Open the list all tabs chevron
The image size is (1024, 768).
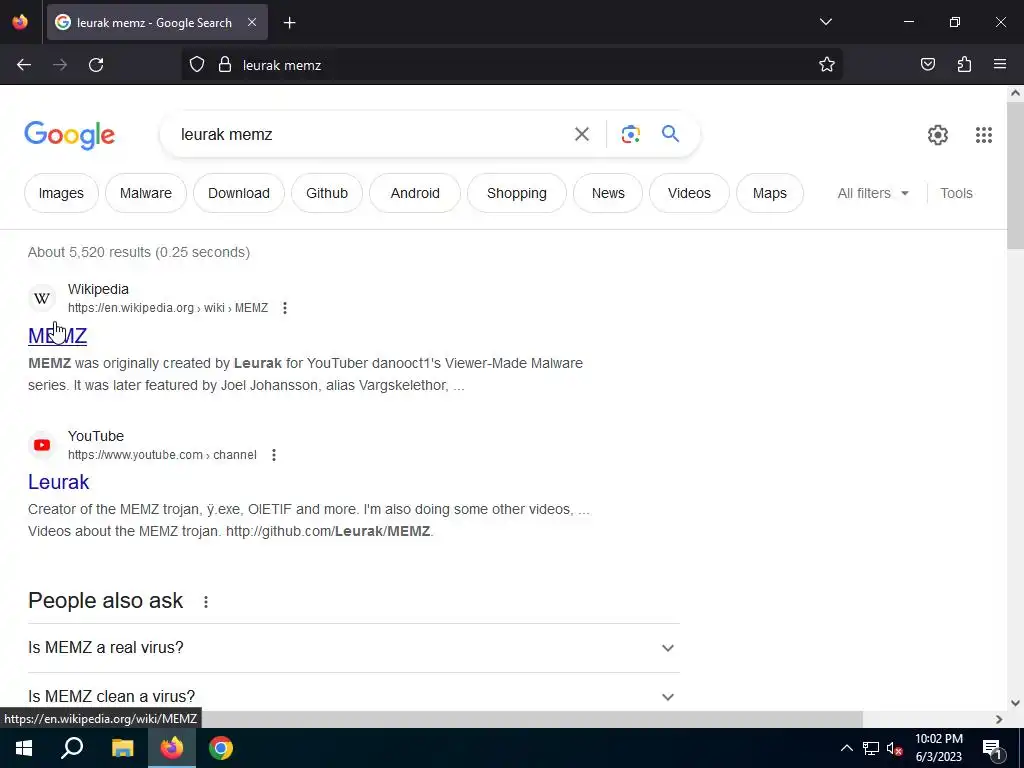coord(825,22)
